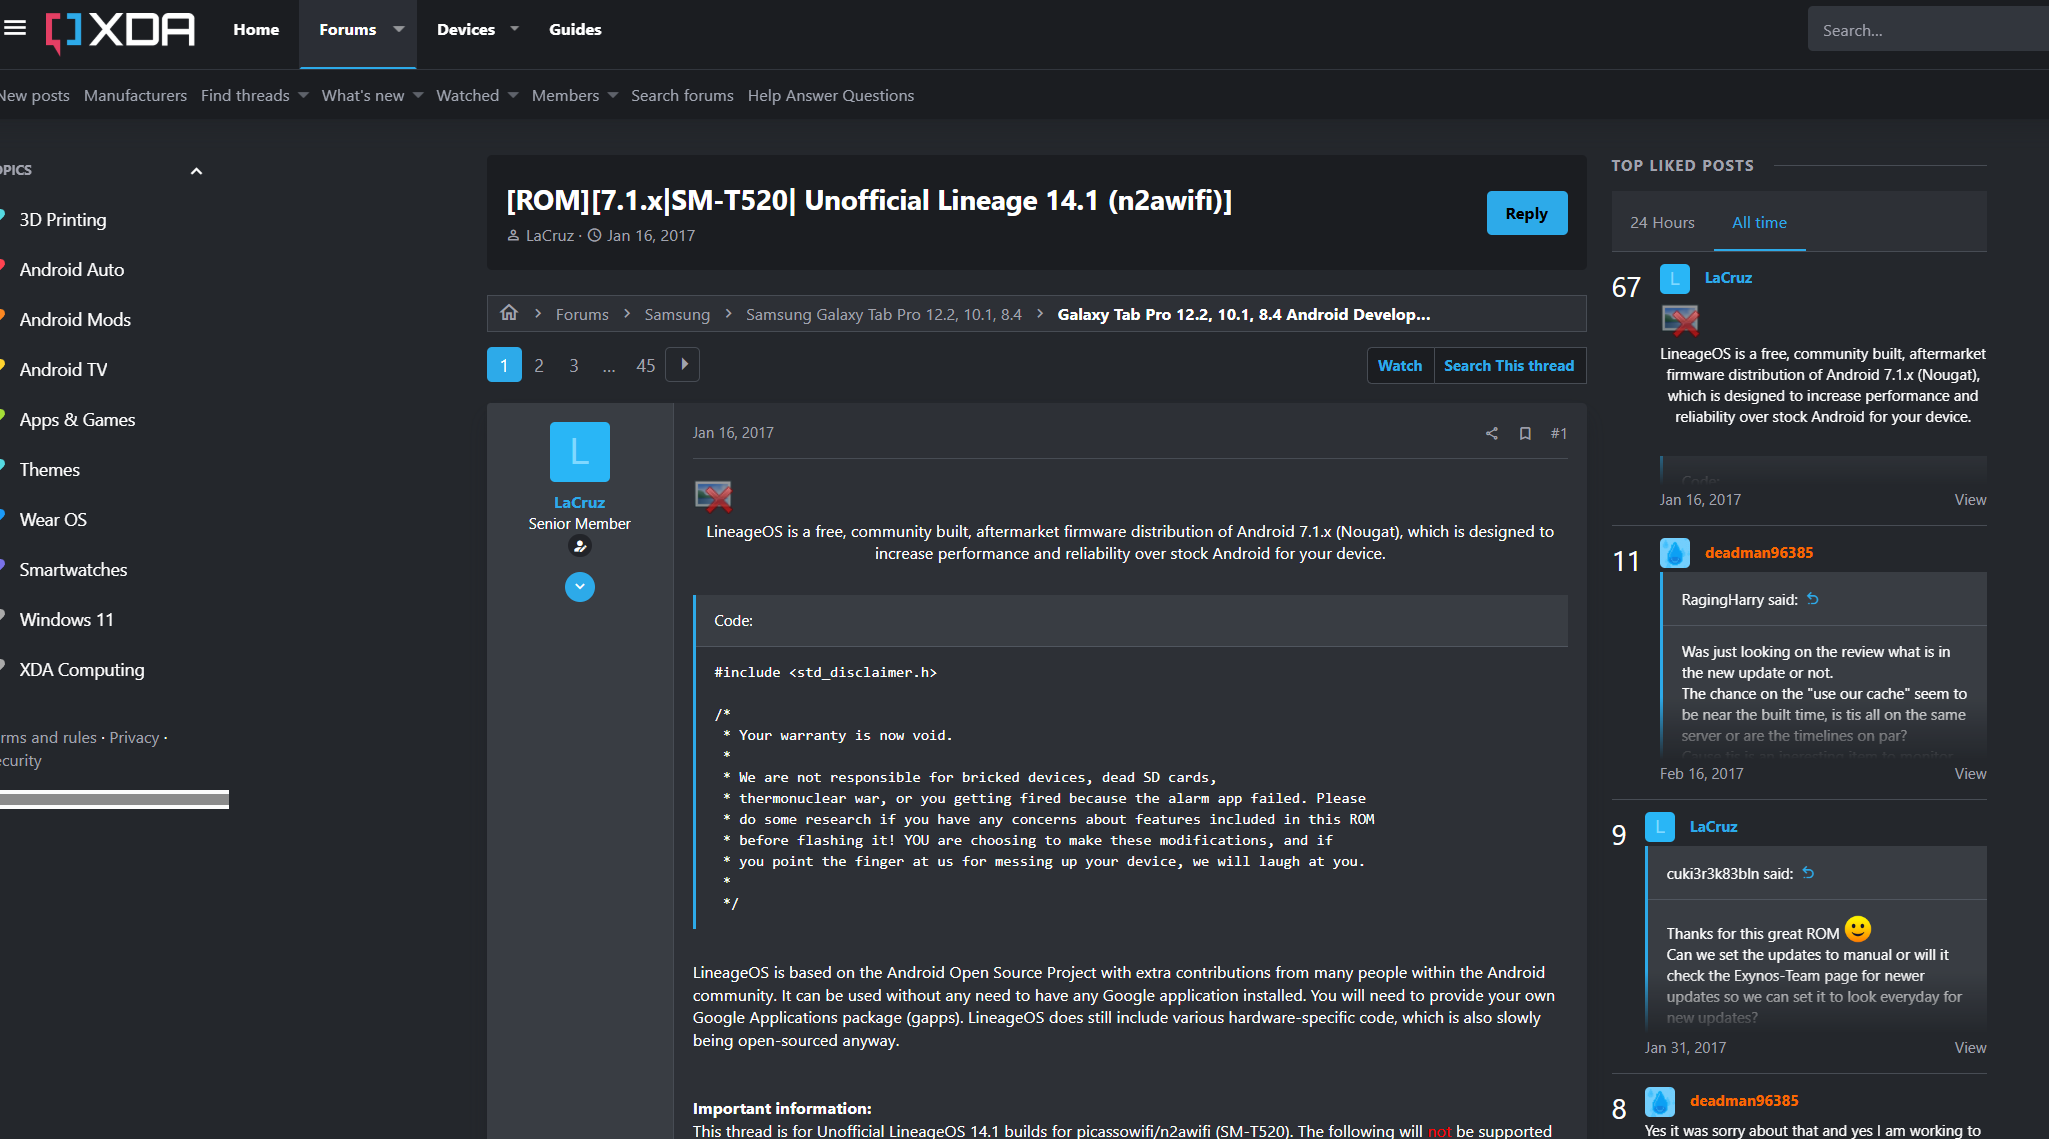The width and height of the screenshot is (2049, 1139).
Task: Open Apps & Games topic
Action: click(77, 420)
